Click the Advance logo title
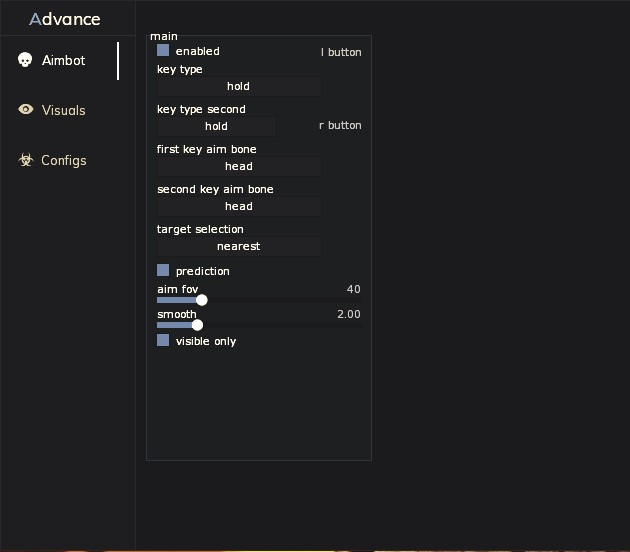 (x=65, y=19)
